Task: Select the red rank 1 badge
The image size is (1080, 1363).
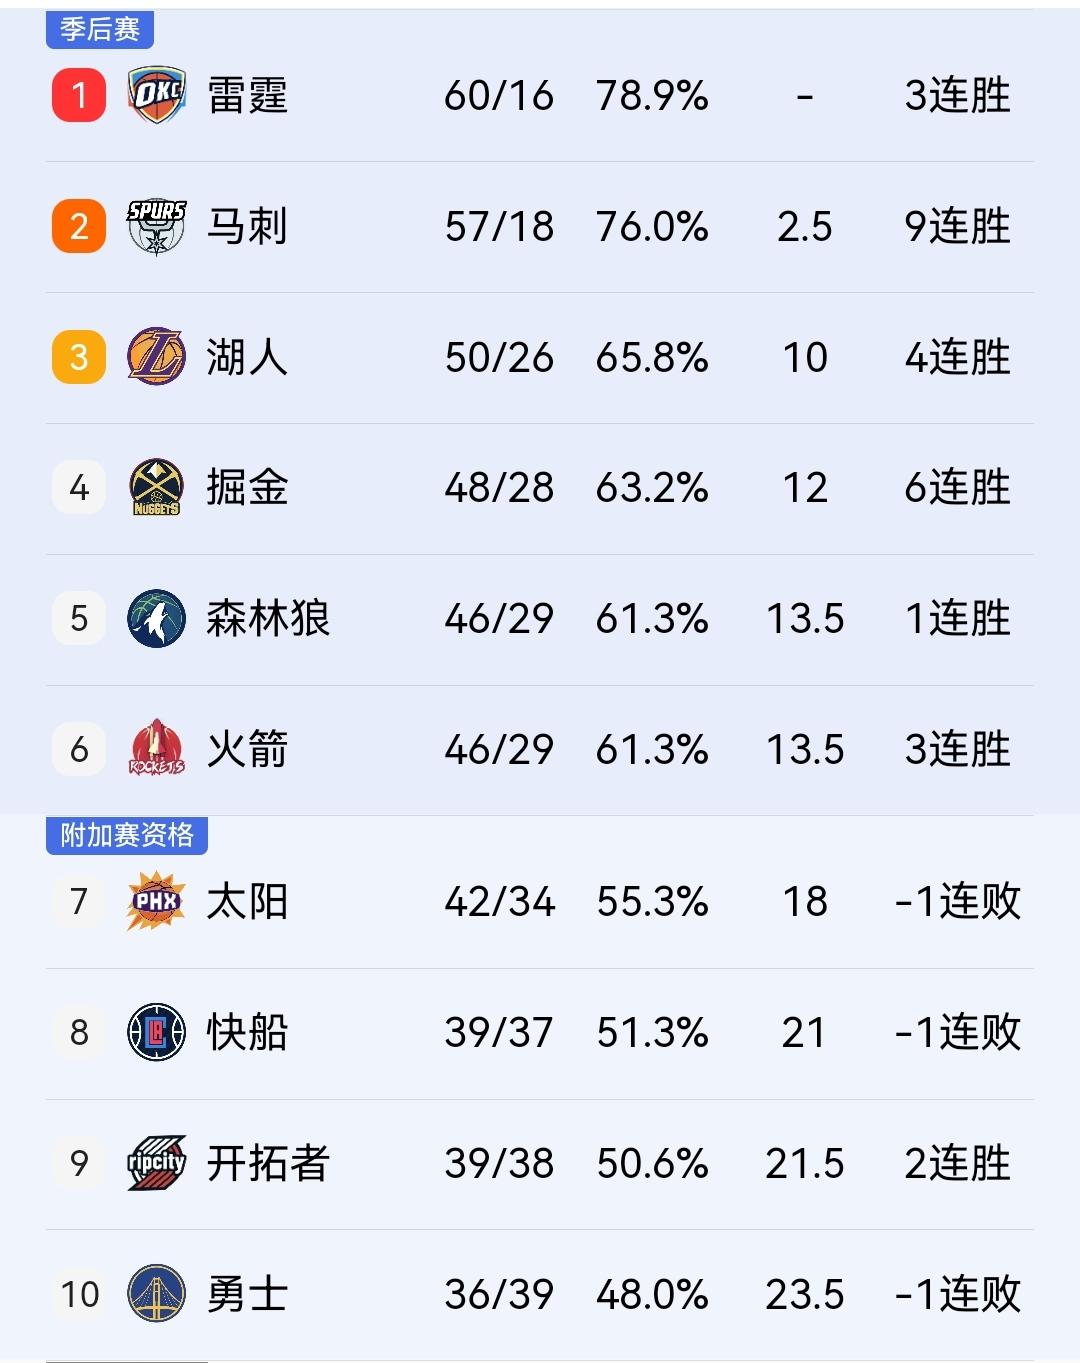Action: [78, 95]
